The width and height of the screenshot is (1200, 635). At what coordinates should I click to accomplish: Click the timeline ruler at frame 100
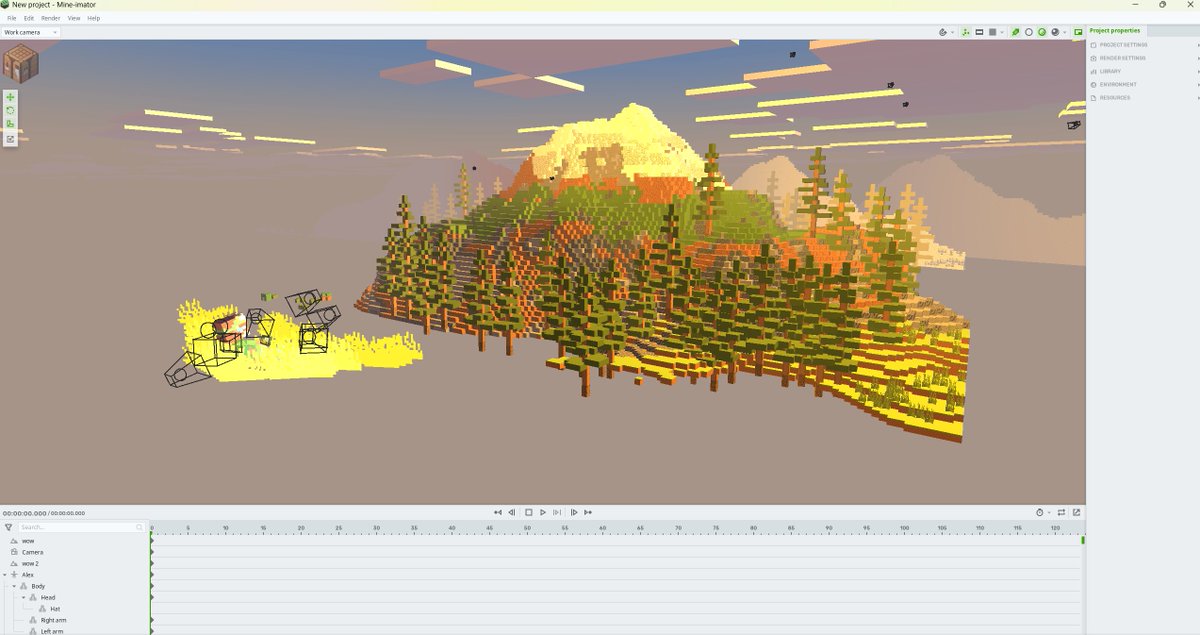tap(904, 529)
